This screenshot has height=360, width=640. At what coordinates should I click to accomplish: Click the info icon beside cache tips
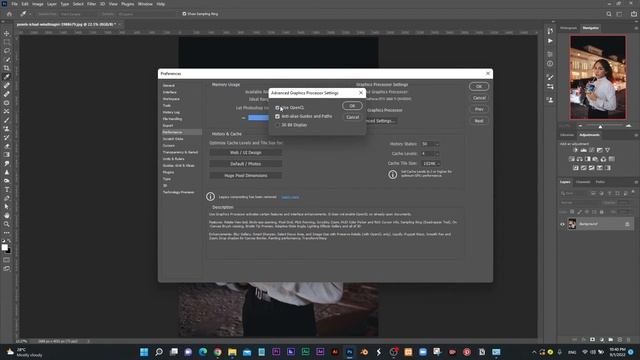393,175
